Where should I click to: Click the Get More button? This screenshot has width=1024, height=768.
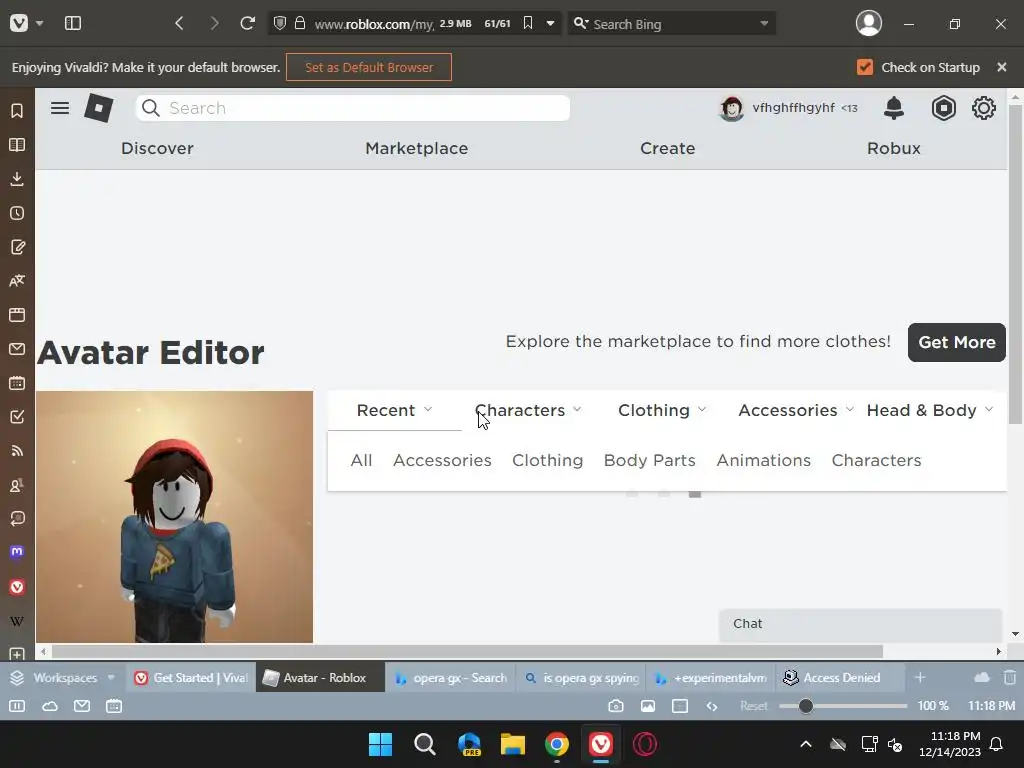tap(957, 342)
